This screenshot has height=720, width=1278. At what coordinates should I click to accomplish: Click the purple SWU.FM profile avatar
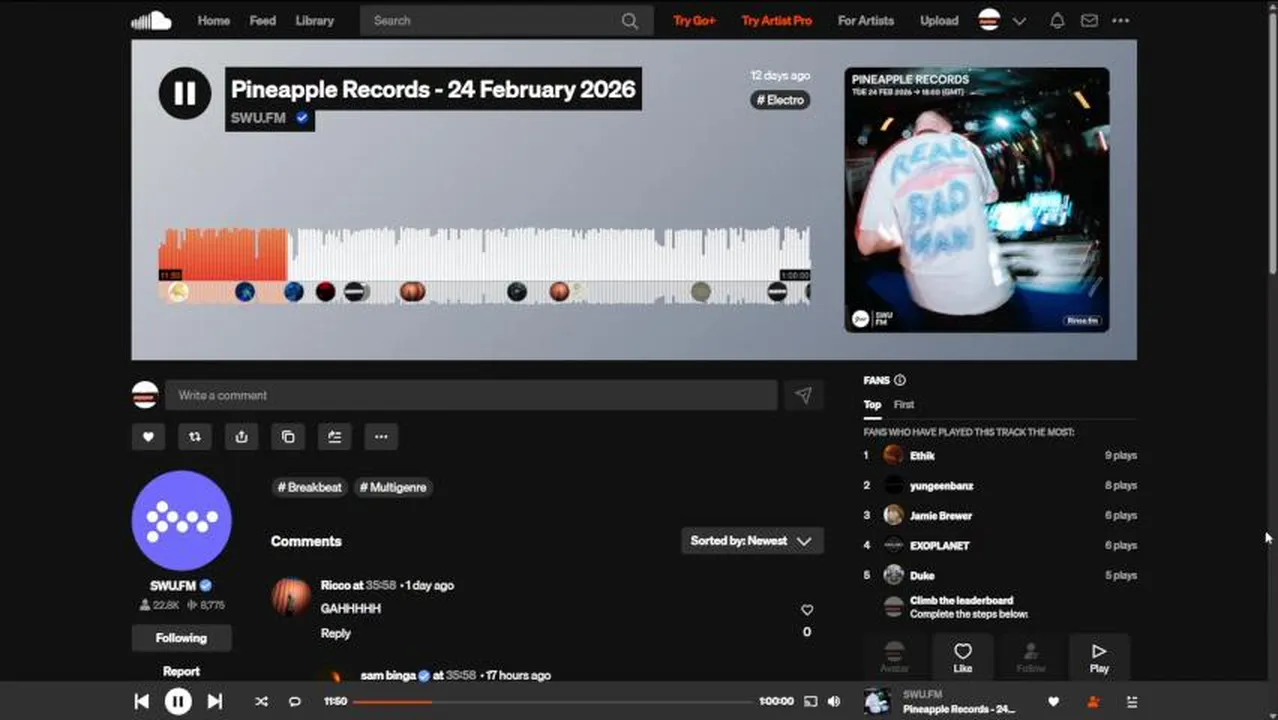tap(181, 521)
